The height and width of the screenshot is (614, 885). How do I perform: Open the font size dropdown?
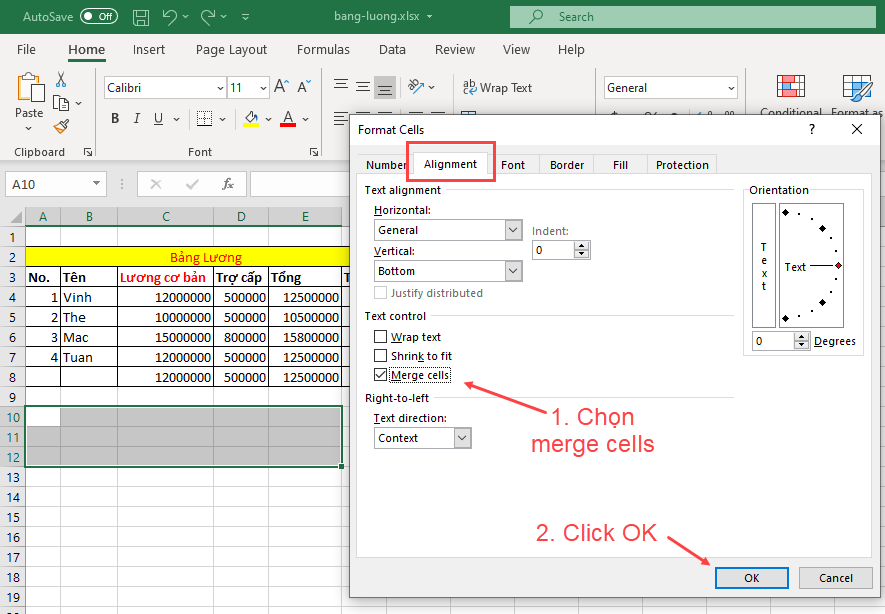pyautogui.click(x=263, y=88)
